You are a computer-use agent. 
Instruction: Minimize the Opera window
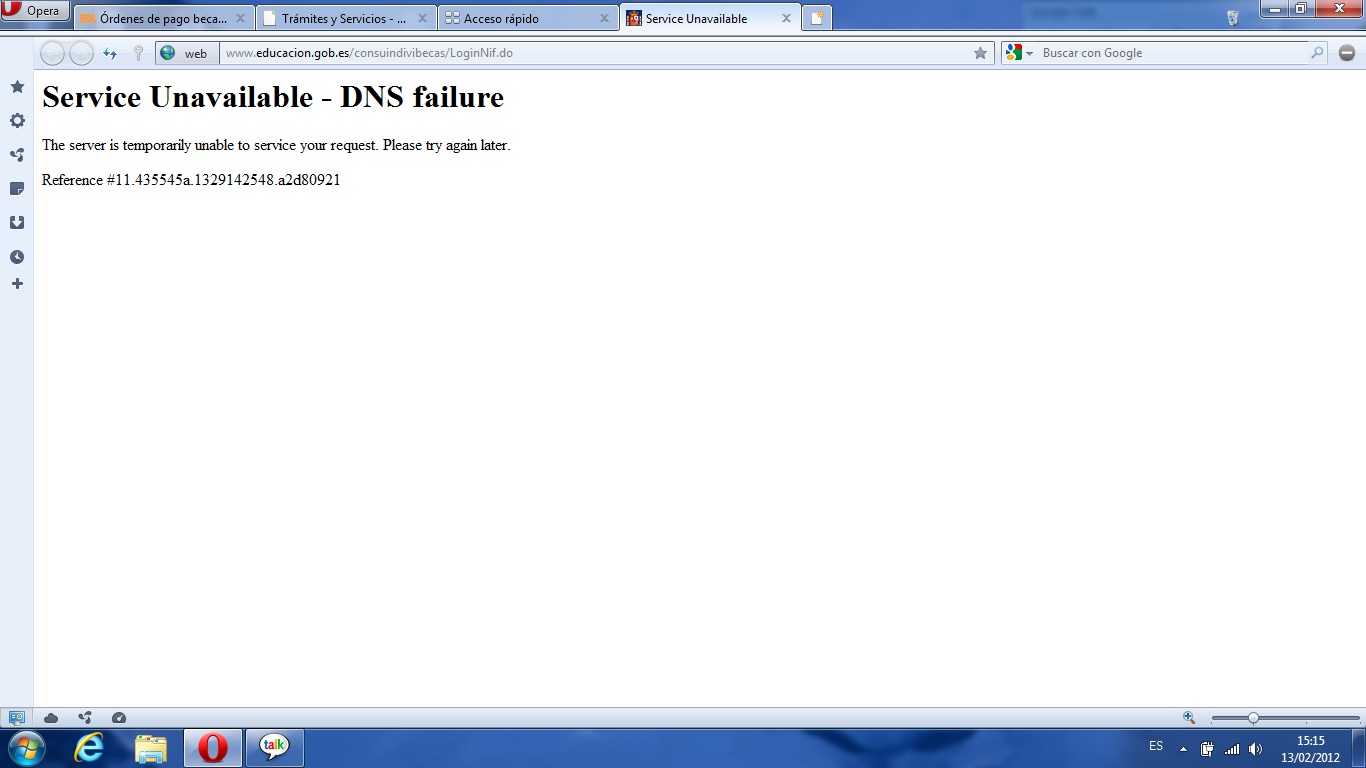(x=1274, y=8)
